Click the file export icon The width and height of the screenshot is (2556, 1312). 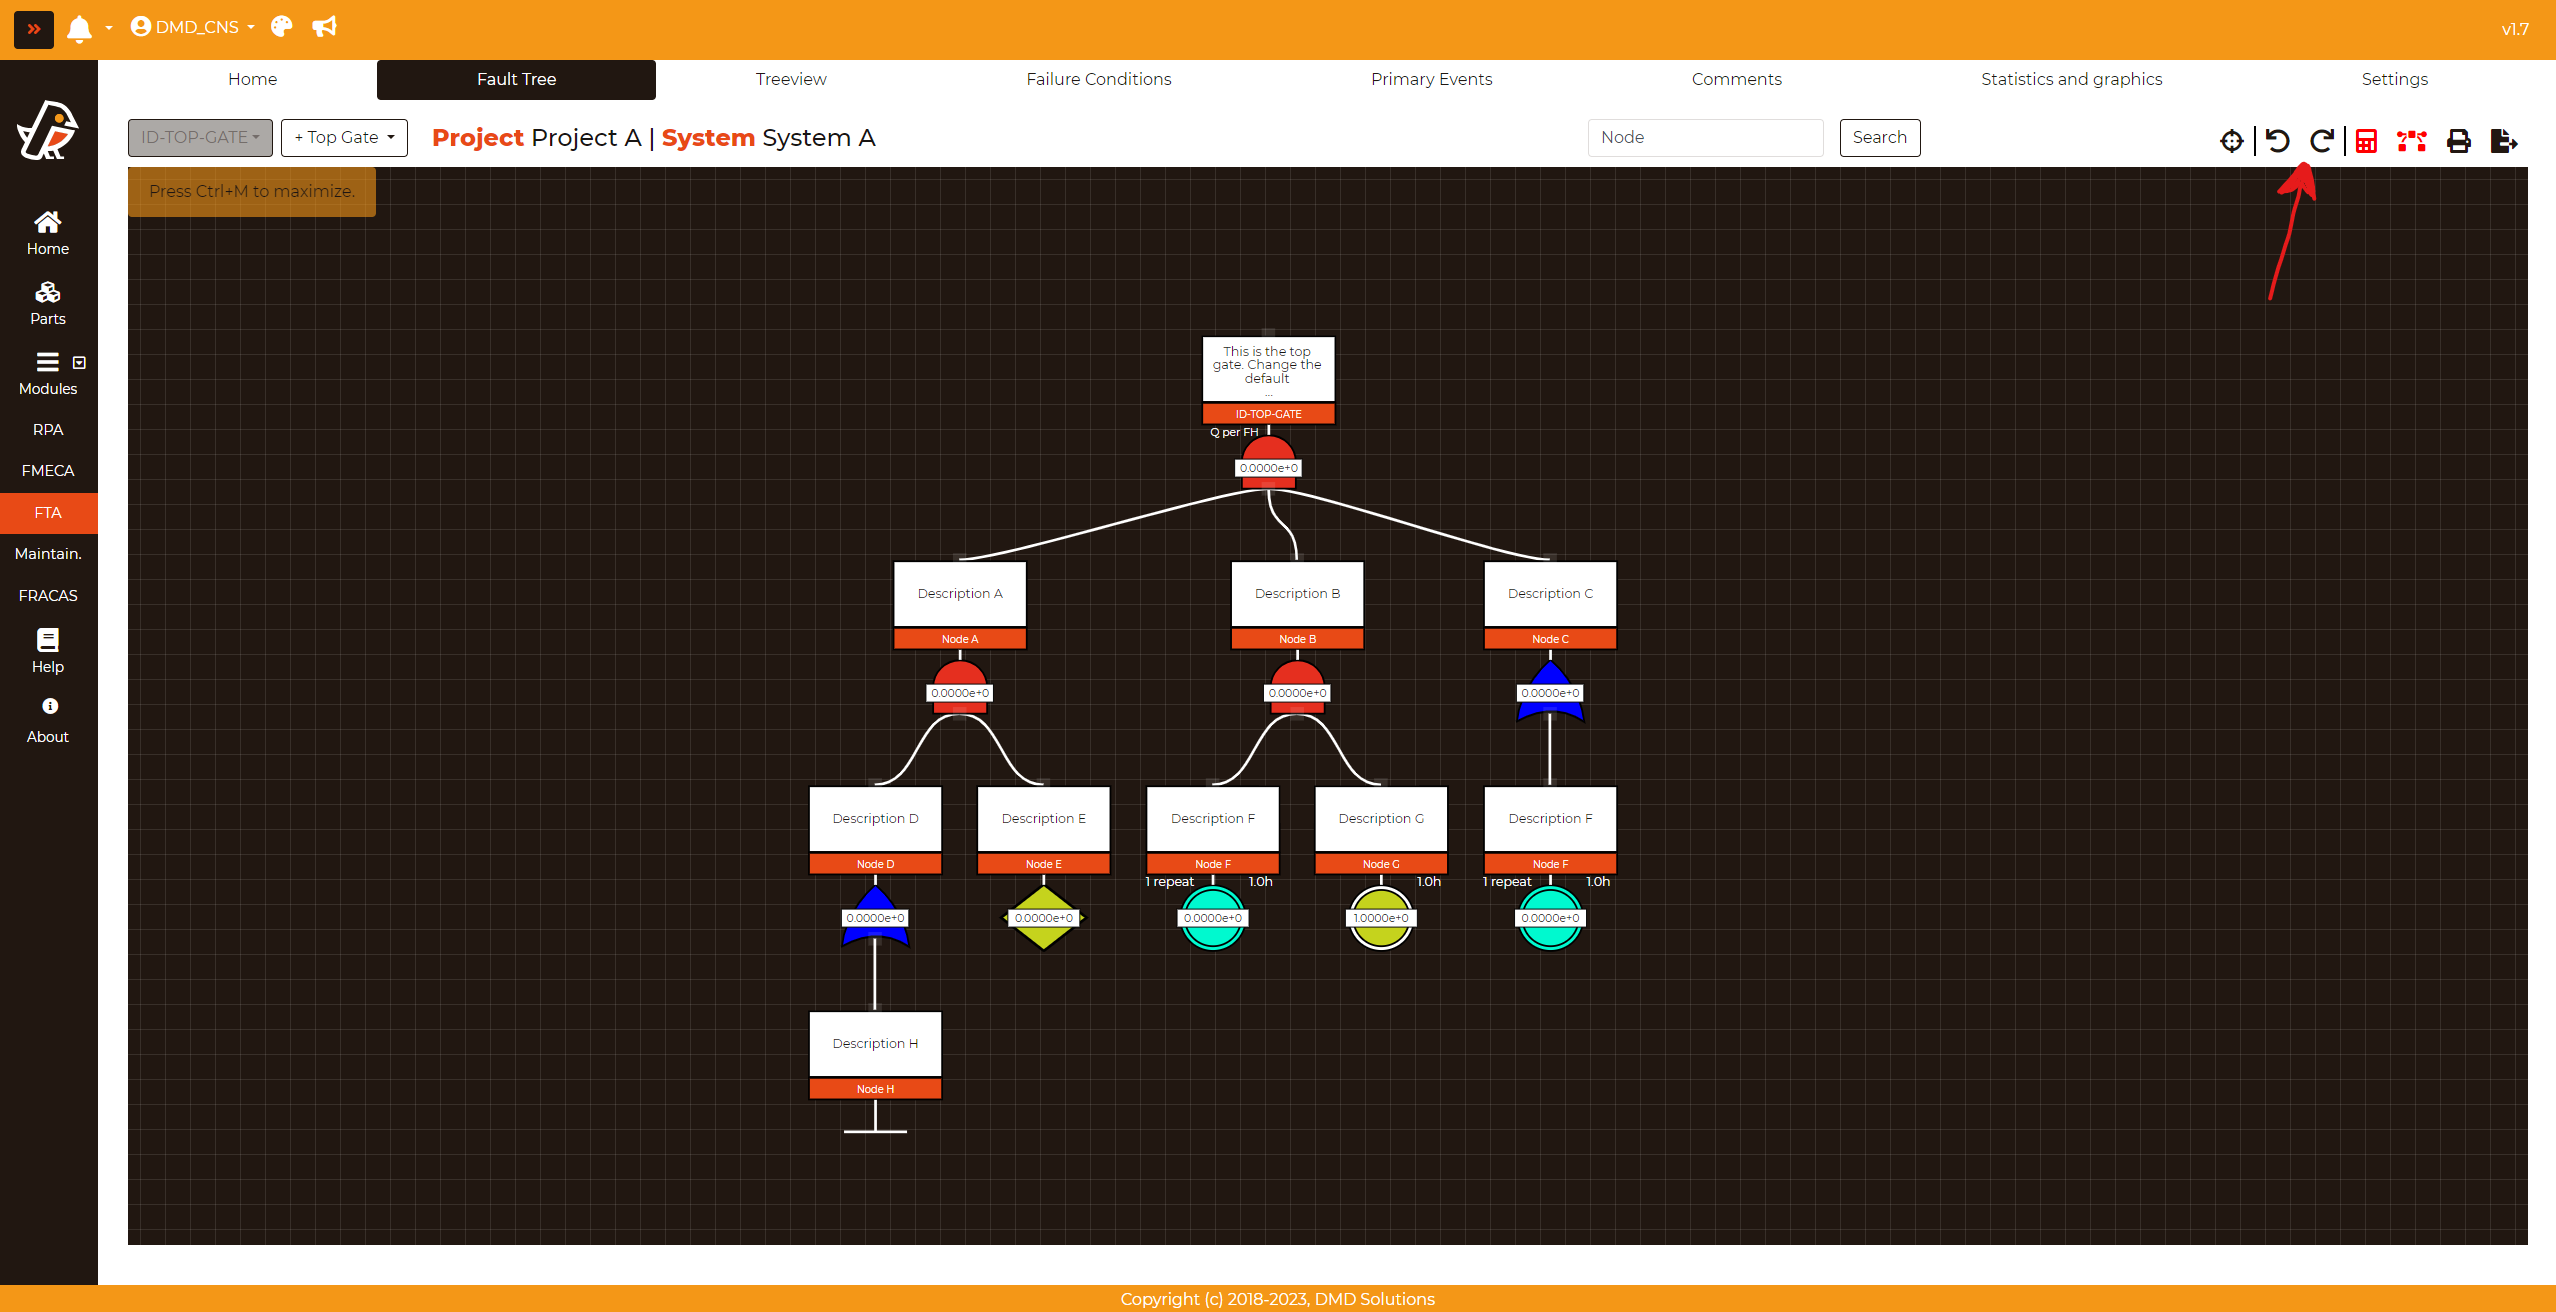pos(2503,141)
